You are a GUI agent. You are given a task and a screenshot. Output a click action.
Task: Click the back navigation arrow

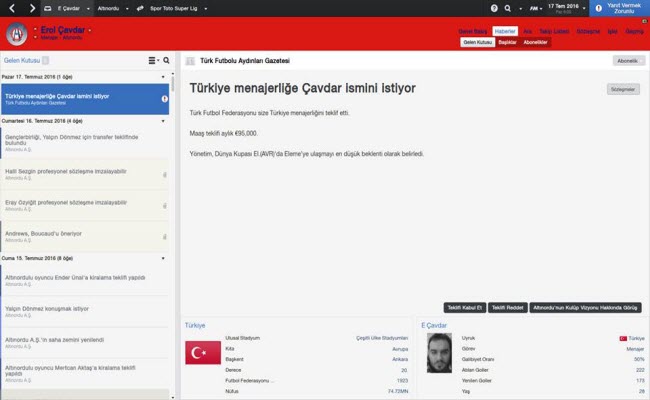pyautogui.click(x=11, y=8)
